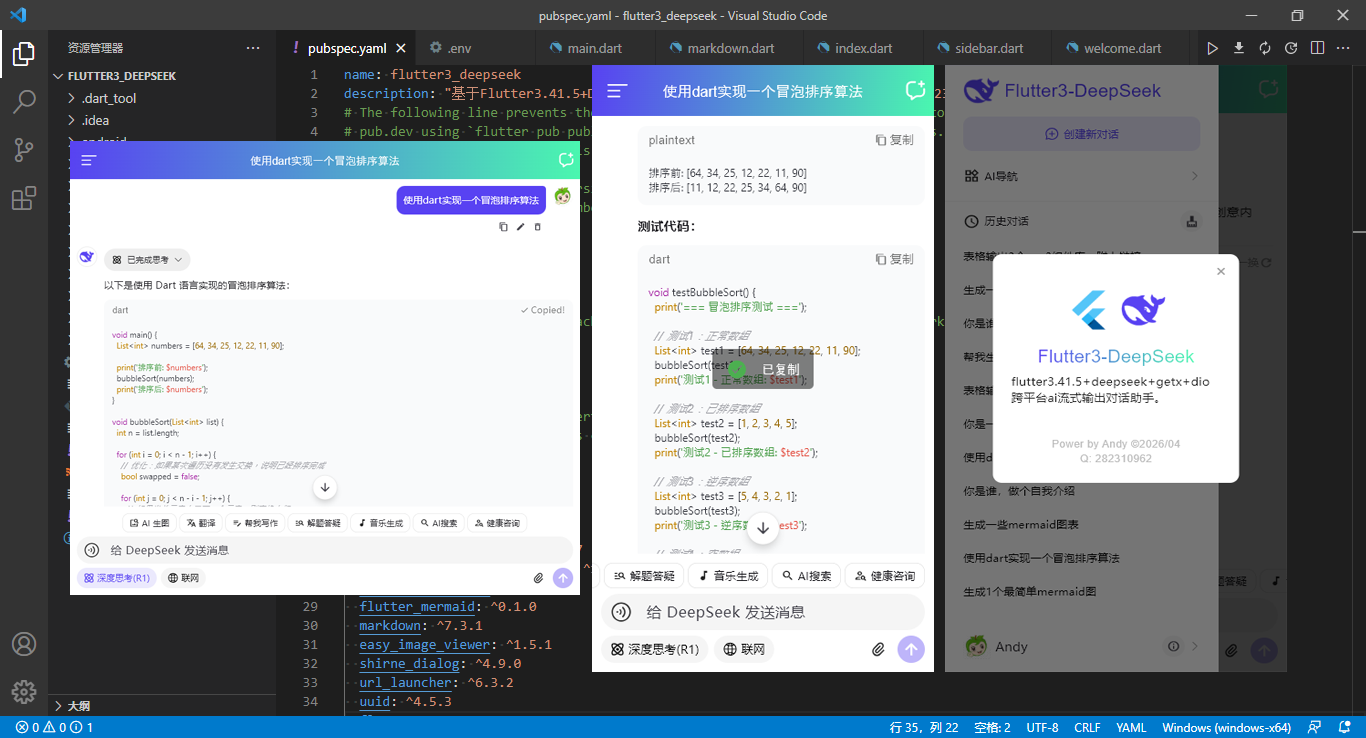Run the app with the play icon

(x=1213, y=47)
